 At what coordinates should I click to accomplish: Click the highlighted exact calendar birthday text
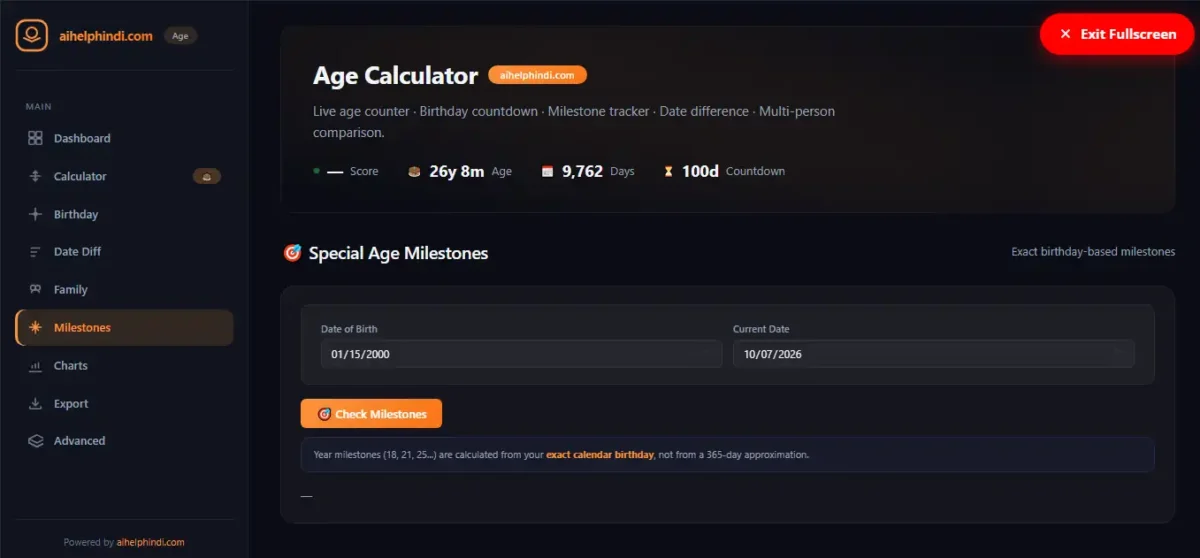click(x=600, y=454)
